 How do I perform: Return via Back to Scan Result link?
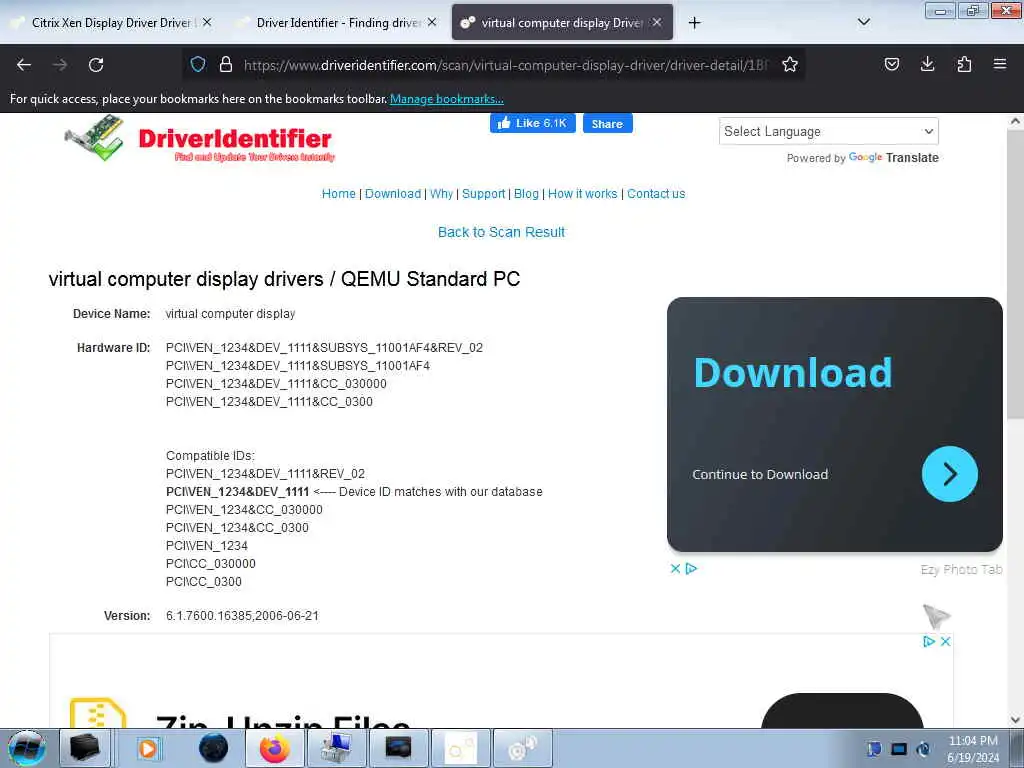502,232
